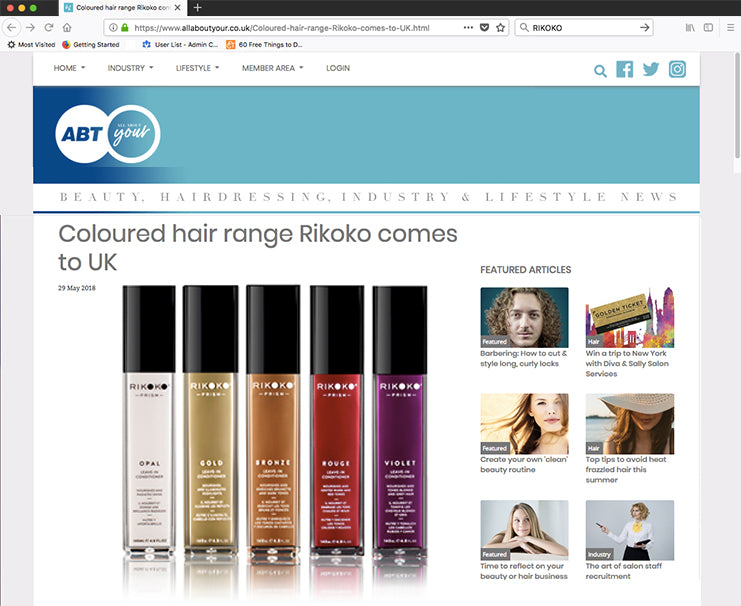Screen dimensions: 741x606
Task: Open Barbering long curly locks article link
Action: coord(524,358)
